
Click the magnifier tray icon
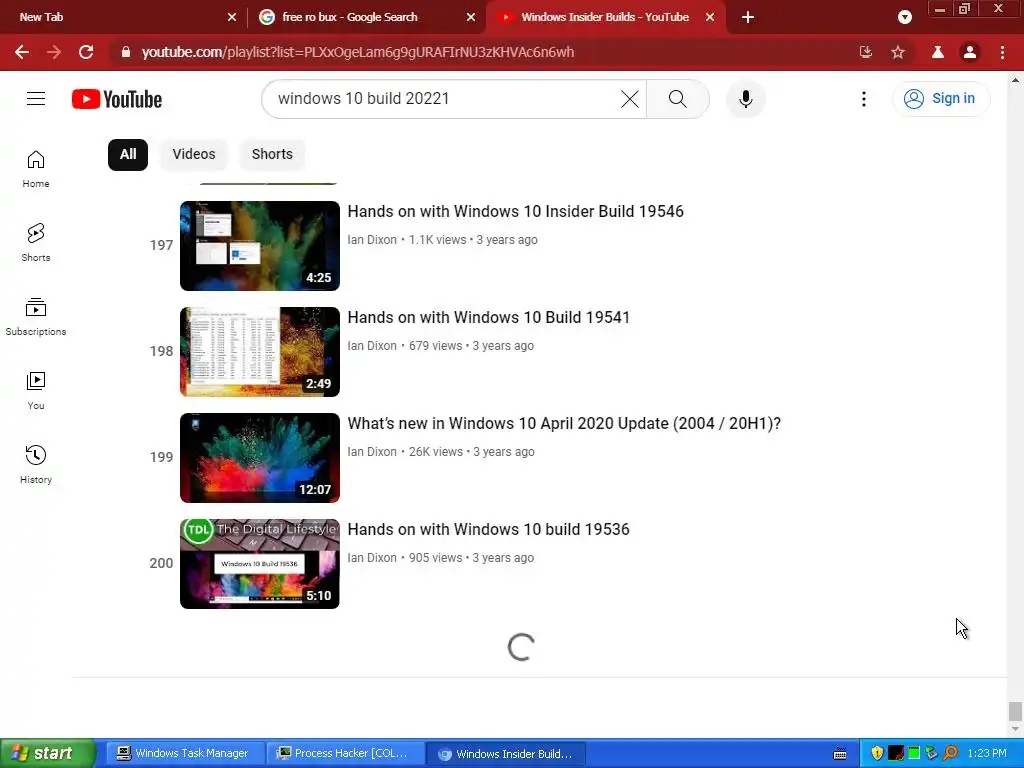[950, 753]
